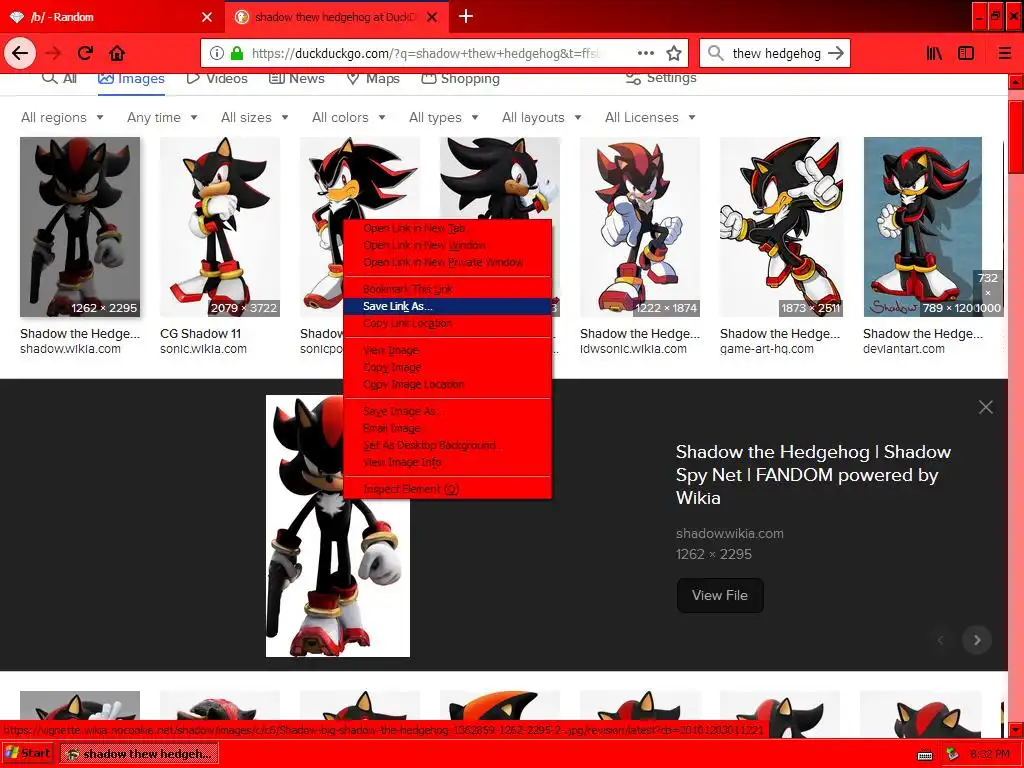Choose Copy Link Location
Viewport: 1024px width, 768px height.
[447, 323]
